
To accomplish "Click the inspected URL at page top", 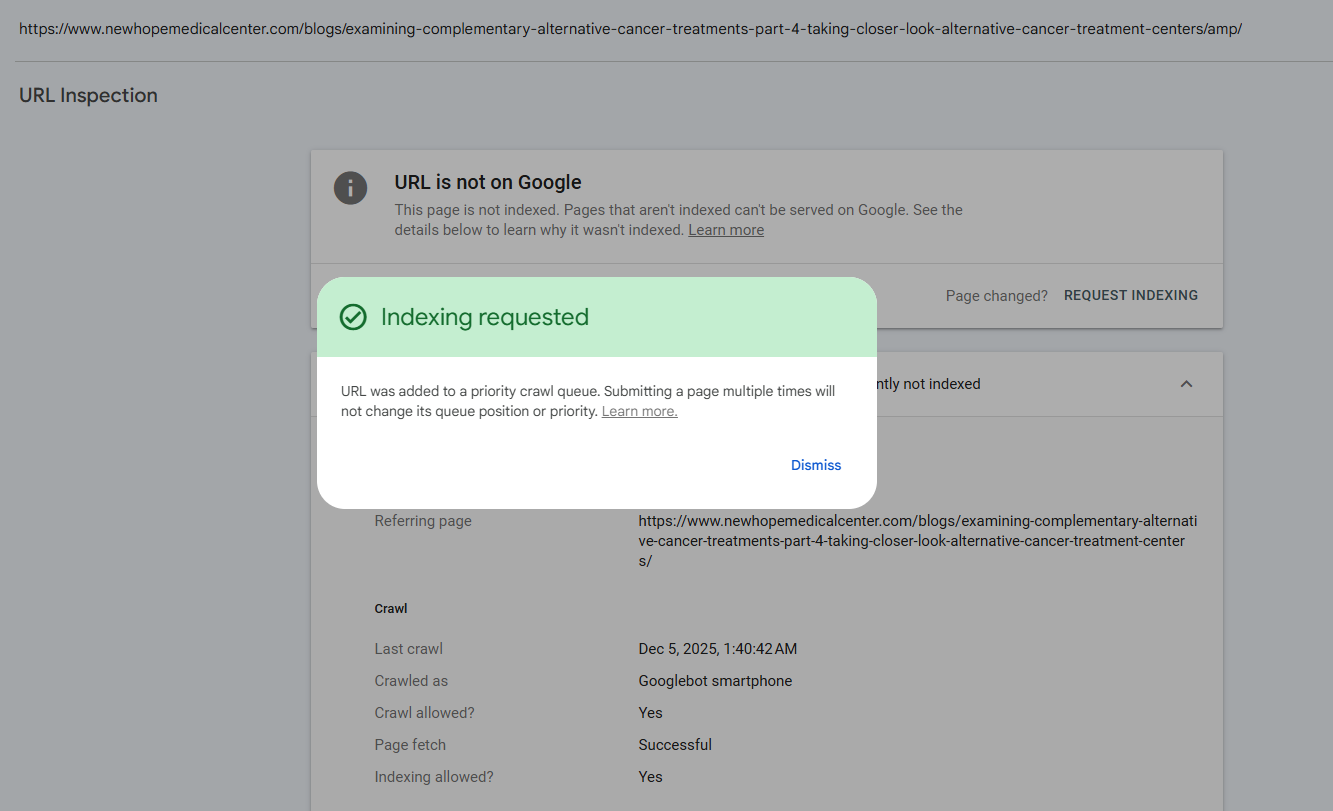I will 630,29.
